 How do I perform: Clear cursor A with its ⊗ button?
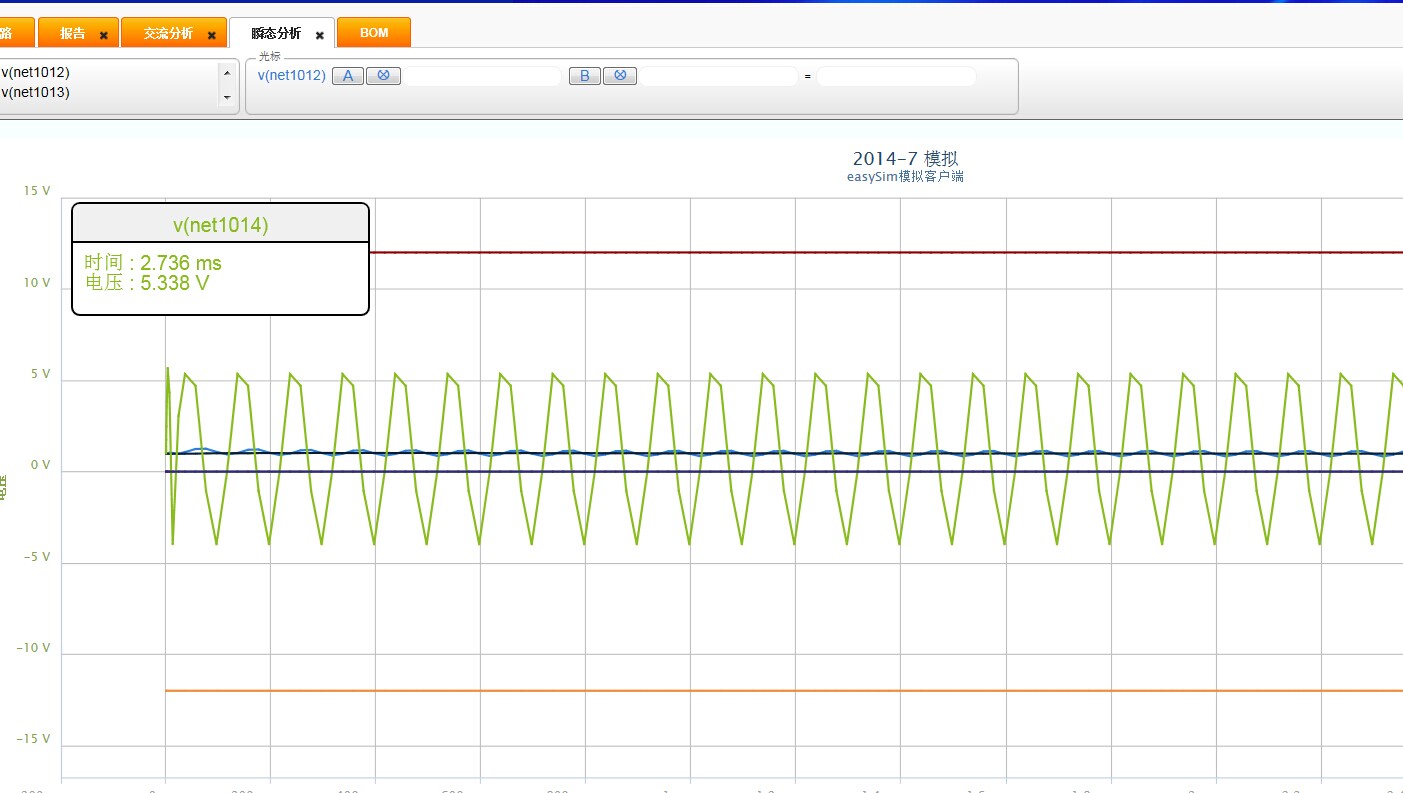tap(383, 76)
